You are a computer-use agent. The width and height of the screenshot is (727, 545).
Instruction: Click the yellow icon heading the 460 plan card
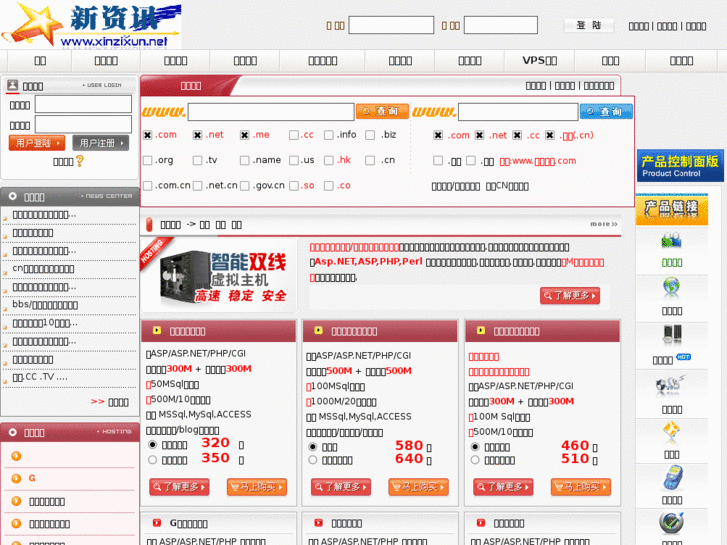480,330
